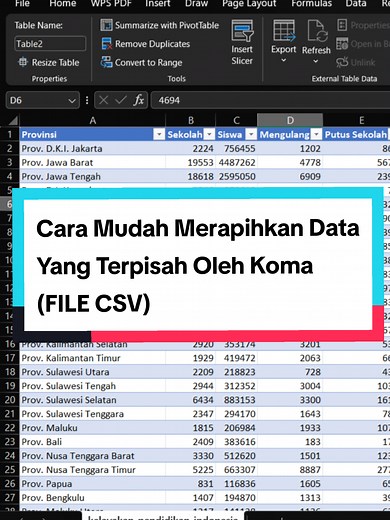Click the Table Name input field
390x520 pixels.
(x=50, y=44)
